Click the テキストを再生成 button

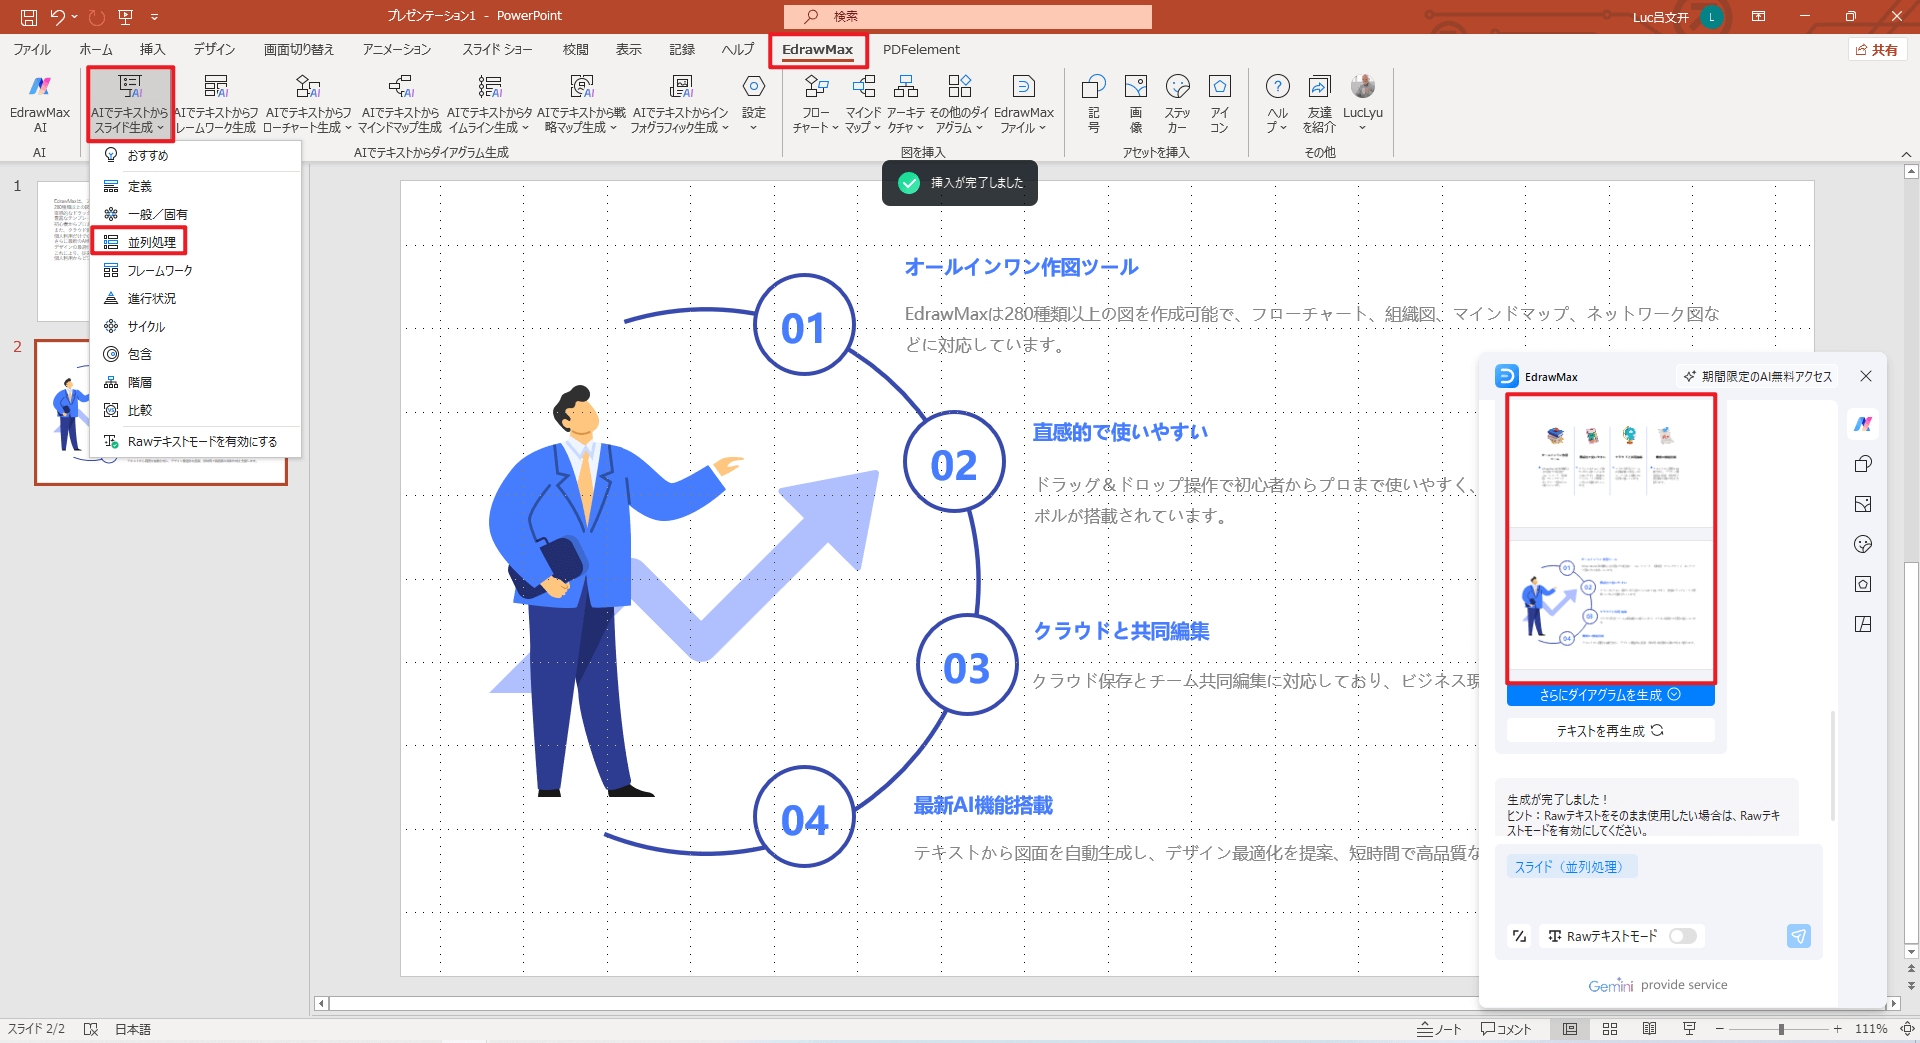pyautogui.click(x=1610, y=731)
